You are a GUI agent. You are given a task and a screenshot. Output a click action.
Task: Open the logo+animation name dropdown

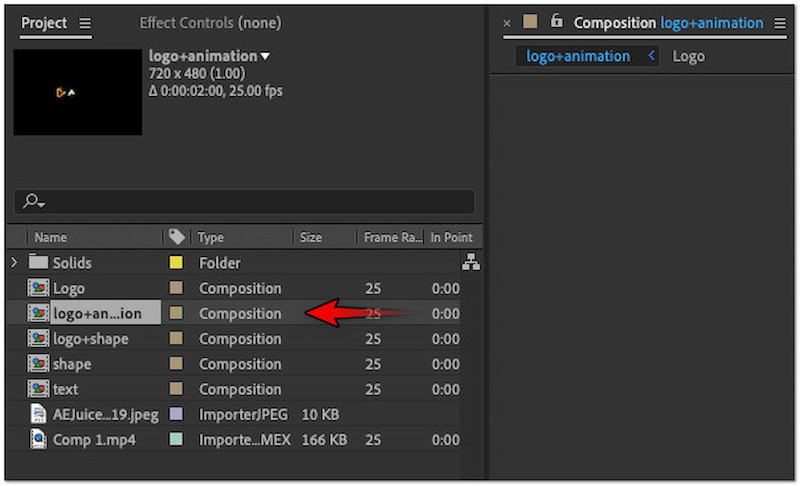pos(265,57)
